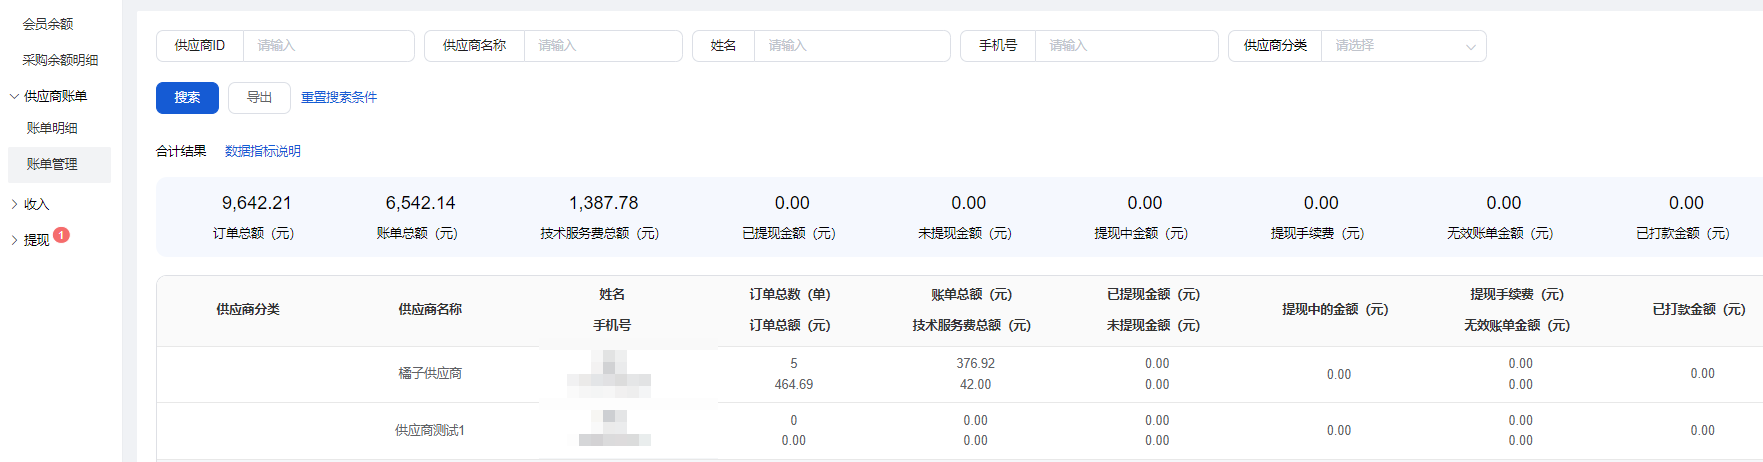Expand the 收入 sidebar menu
The height and width of the screenshot is (462, 1763).
[36, 205]
